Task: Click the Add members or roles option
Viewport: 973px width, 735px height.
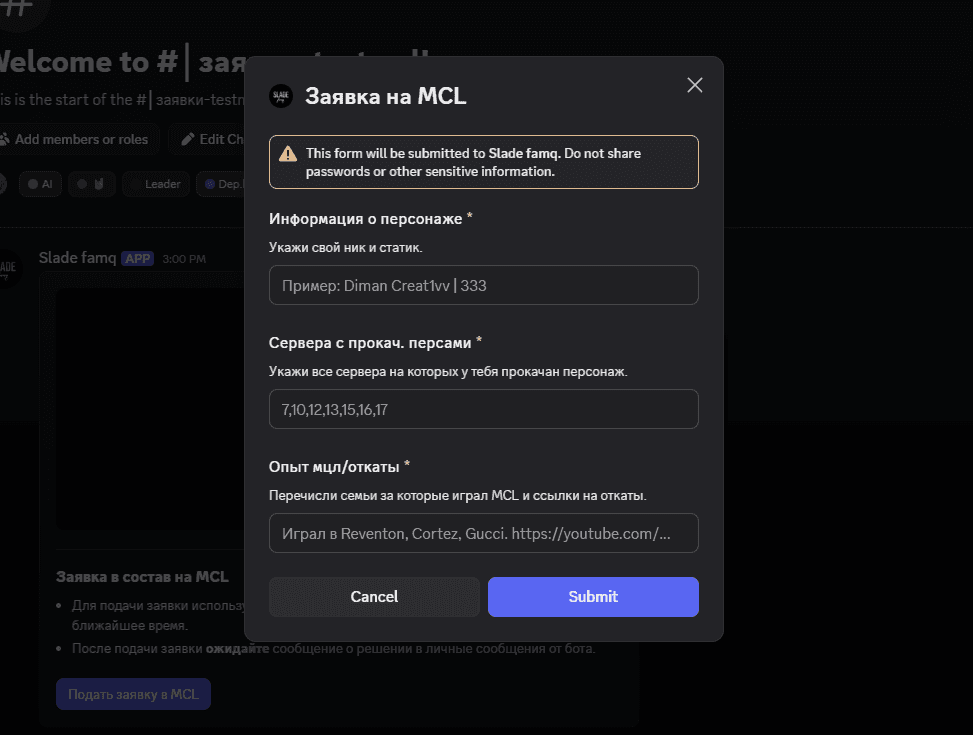Action: pos(80,139)
